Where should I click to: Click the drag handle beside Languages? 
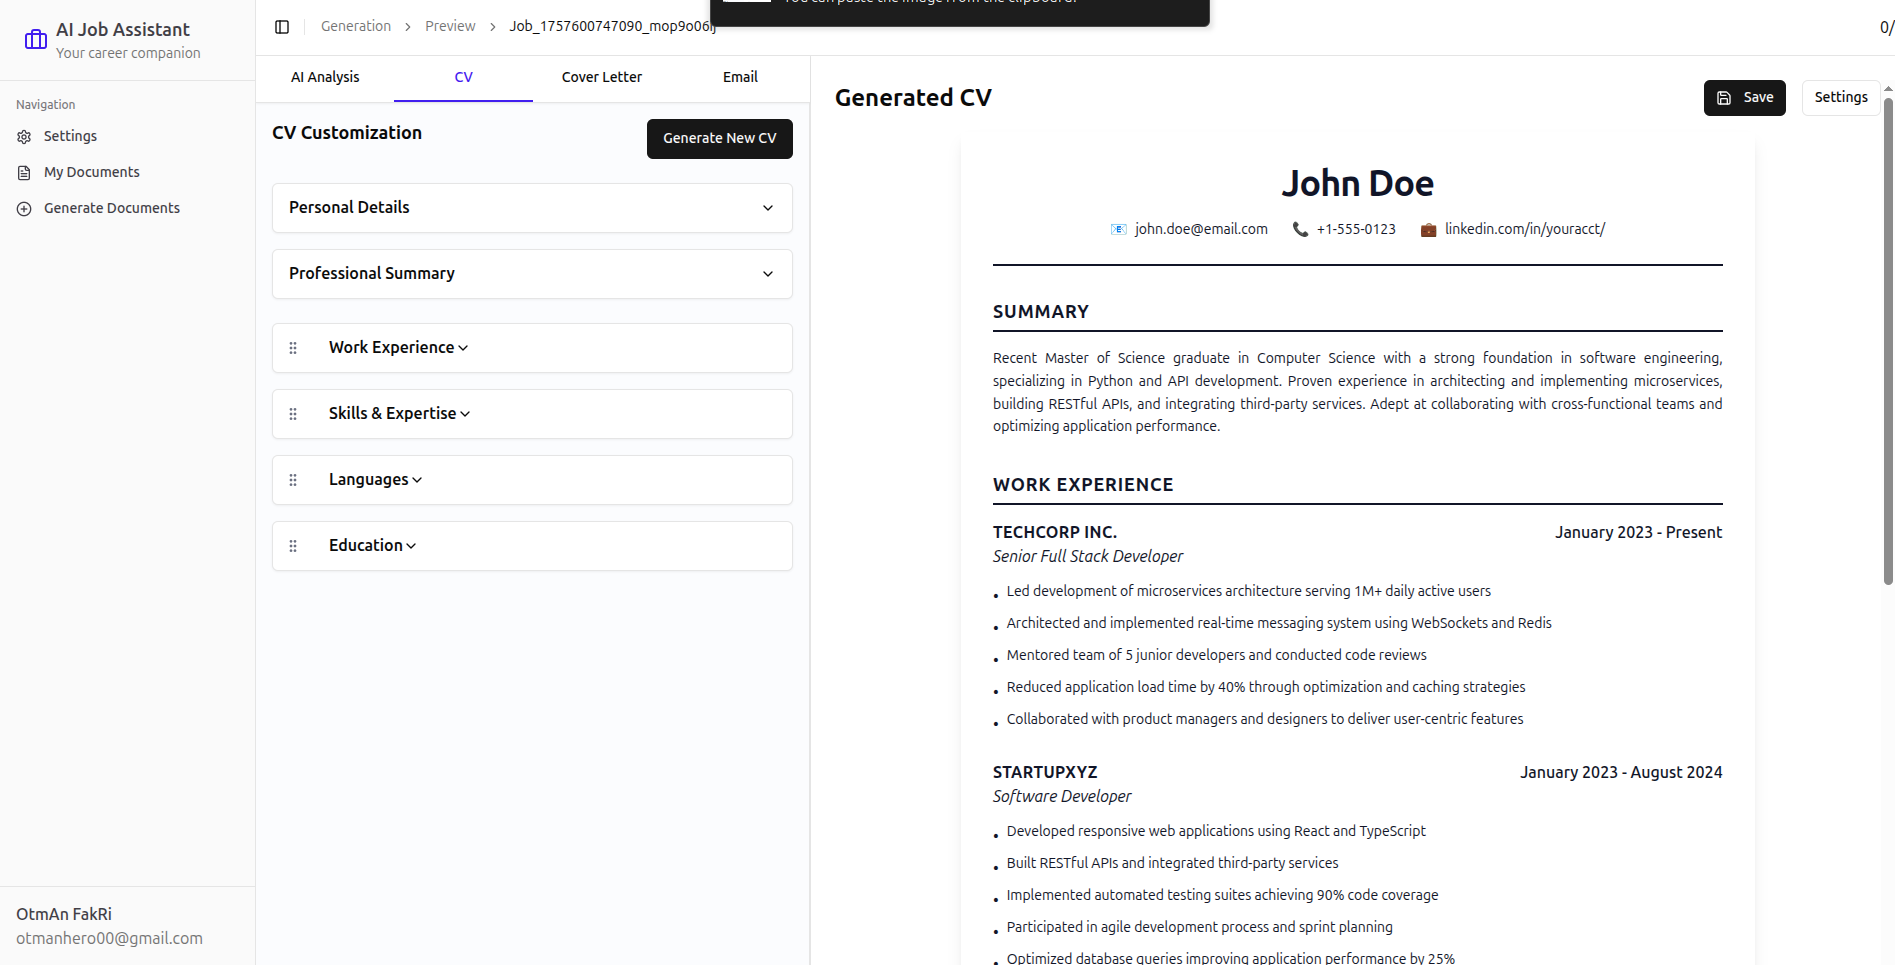[293, 480]
